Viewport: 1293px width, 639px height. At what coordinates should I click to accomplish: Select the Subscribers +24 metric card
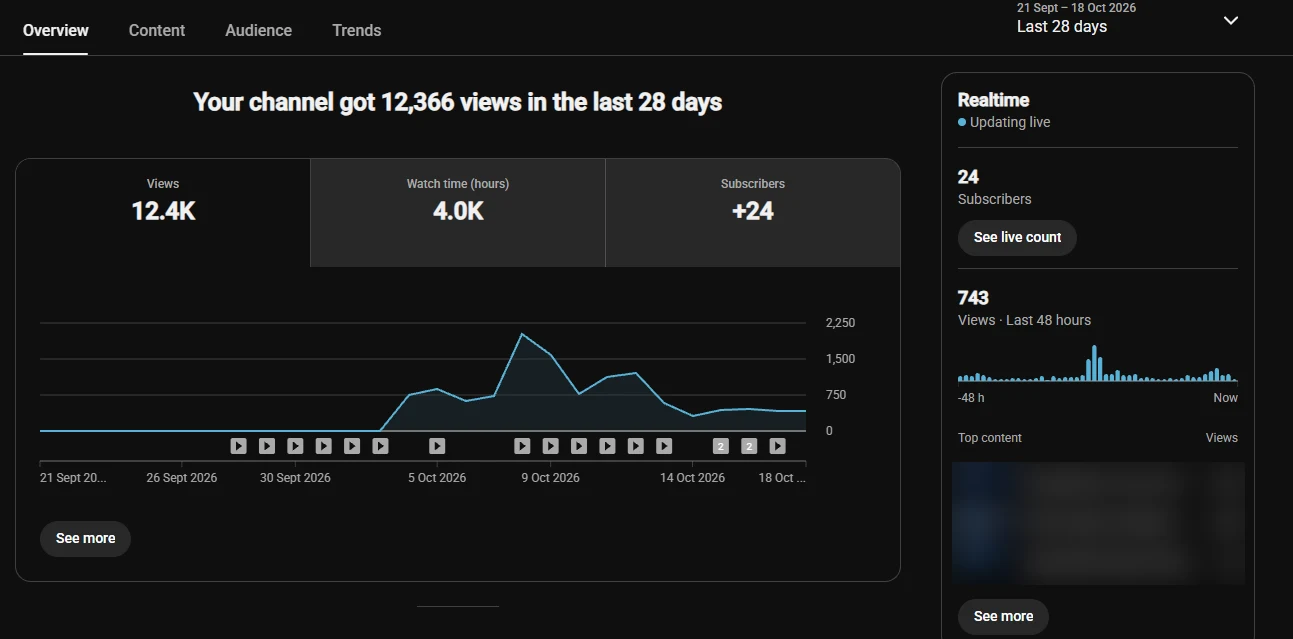(753, 213)
